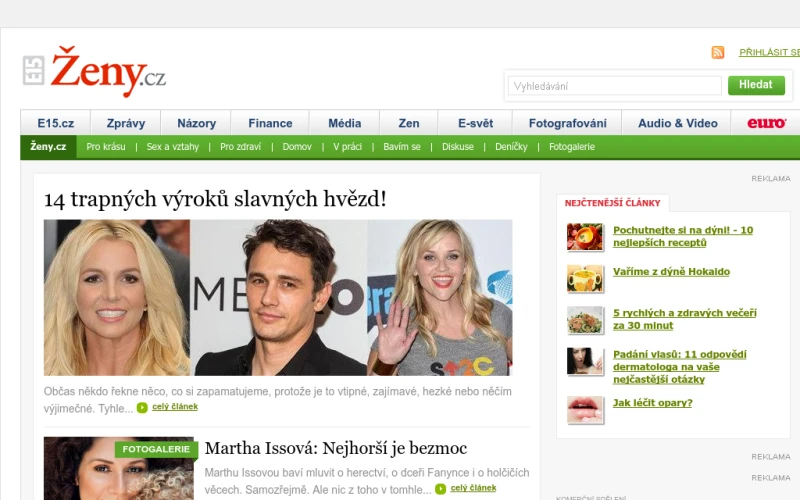This screenshot has height=500, width=800.
Task: Open the Finance section
Action: pos(270,123)
